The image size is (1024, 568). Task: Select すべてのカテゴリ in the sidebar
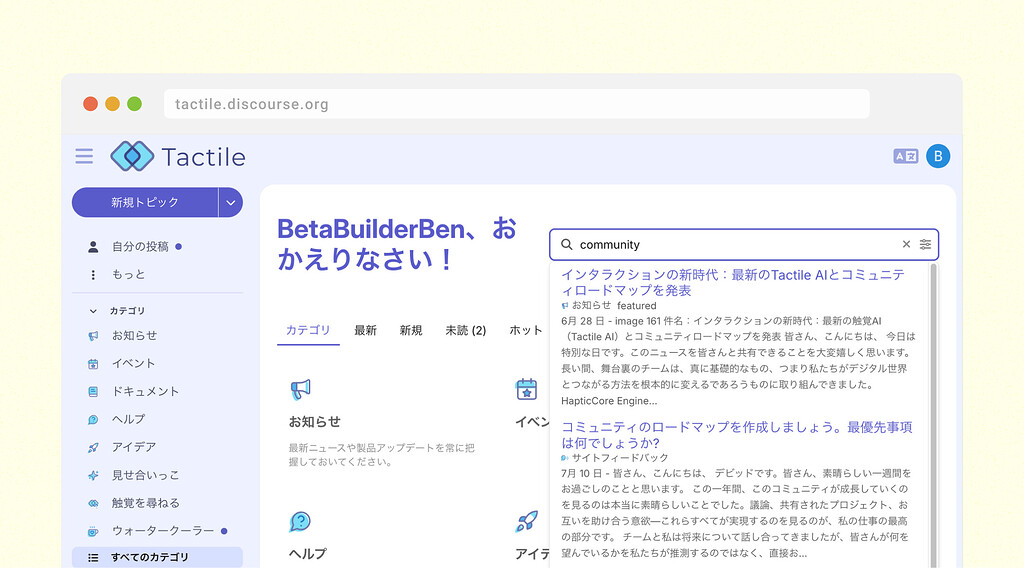[149, 557]
